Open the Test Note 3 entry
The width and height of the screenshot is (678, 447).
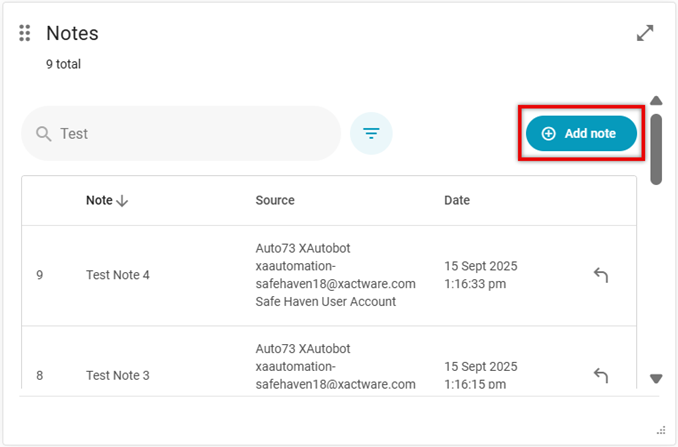tap(118, 375)
